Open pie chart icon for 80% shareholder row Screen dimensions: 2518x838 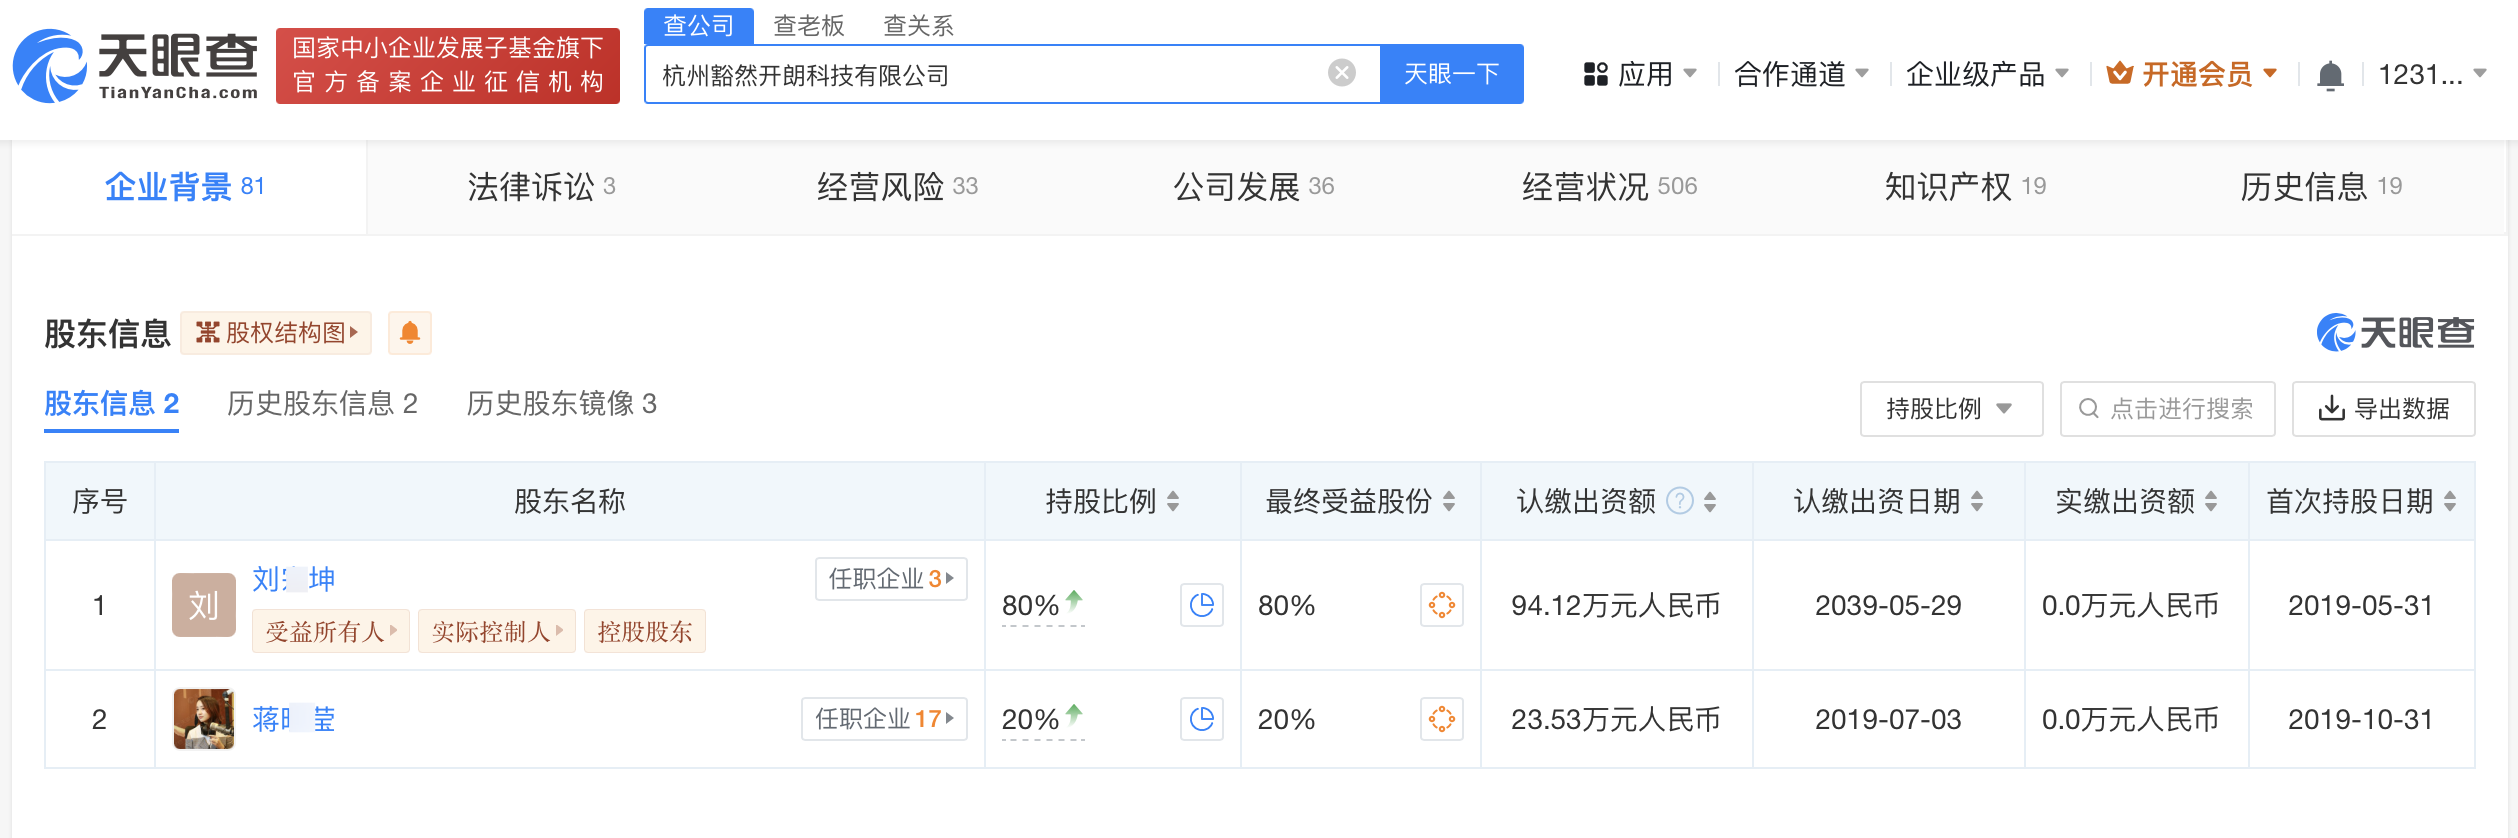pyautogui.click(x=1202, y=605)
